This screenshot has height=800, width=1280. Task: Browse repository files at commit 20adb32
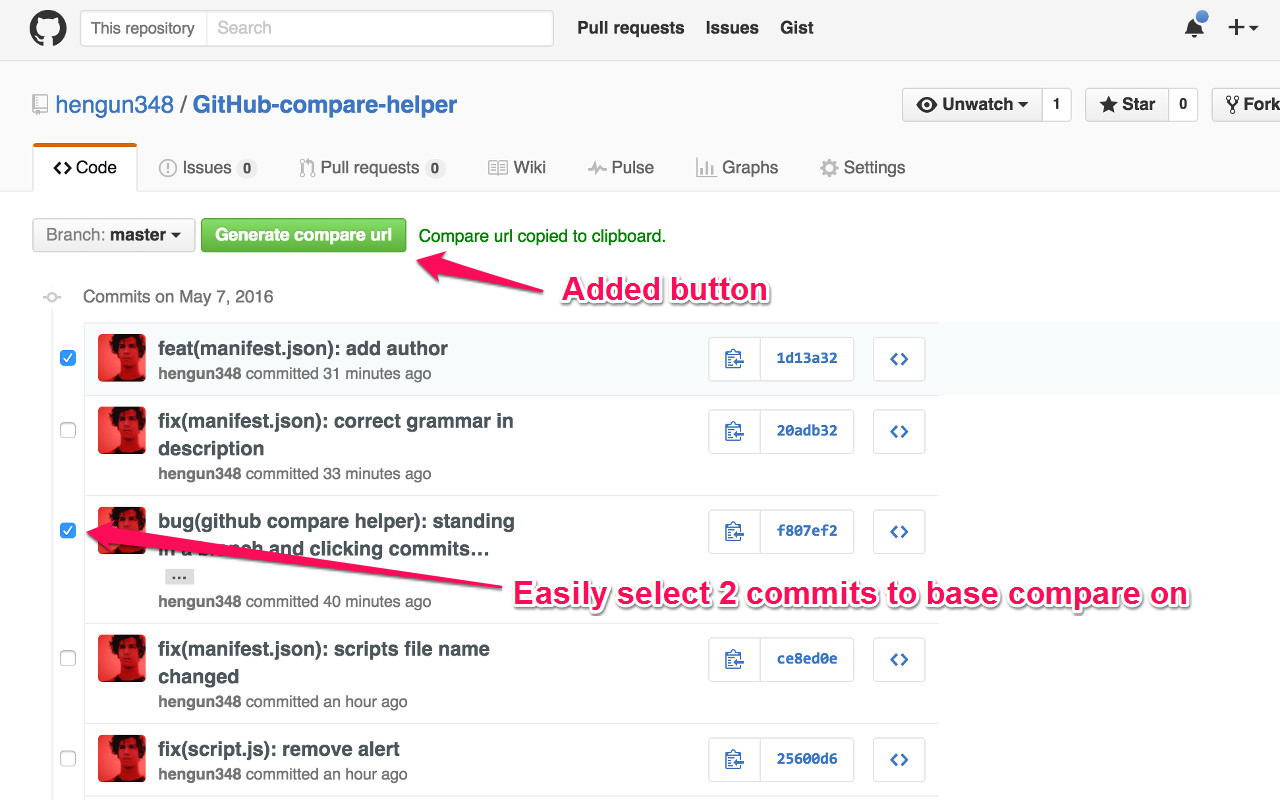tap(899, 431)
